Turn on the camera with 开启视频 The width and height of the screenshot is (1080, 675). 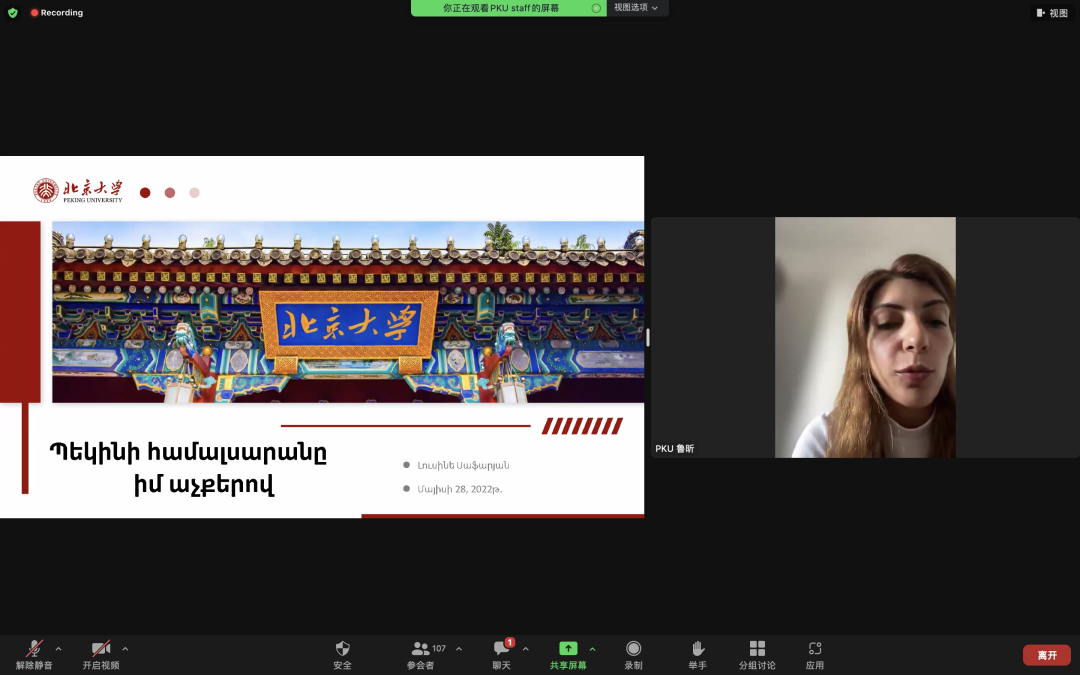tap(101, 655)
